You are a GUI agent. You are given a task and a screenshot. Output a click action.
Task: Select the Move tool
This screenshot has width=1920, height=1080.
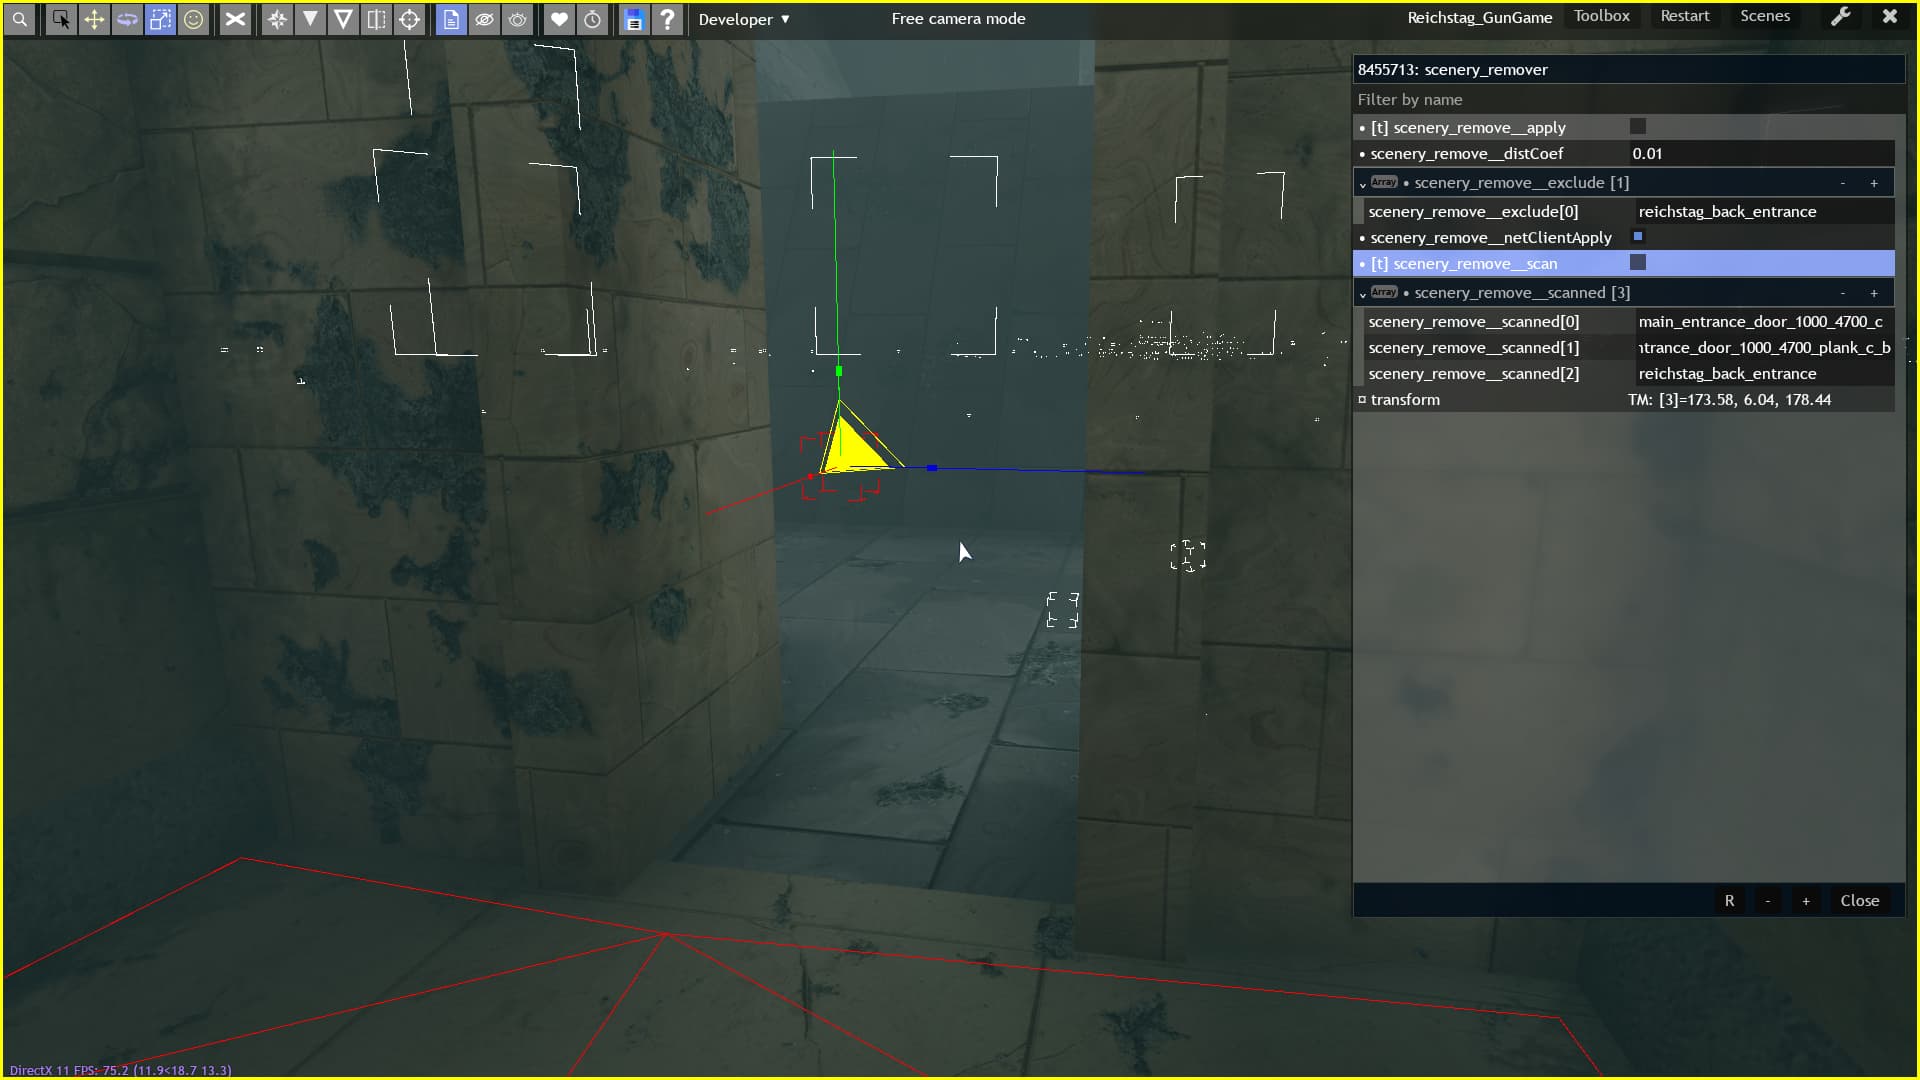coord(94,19)
